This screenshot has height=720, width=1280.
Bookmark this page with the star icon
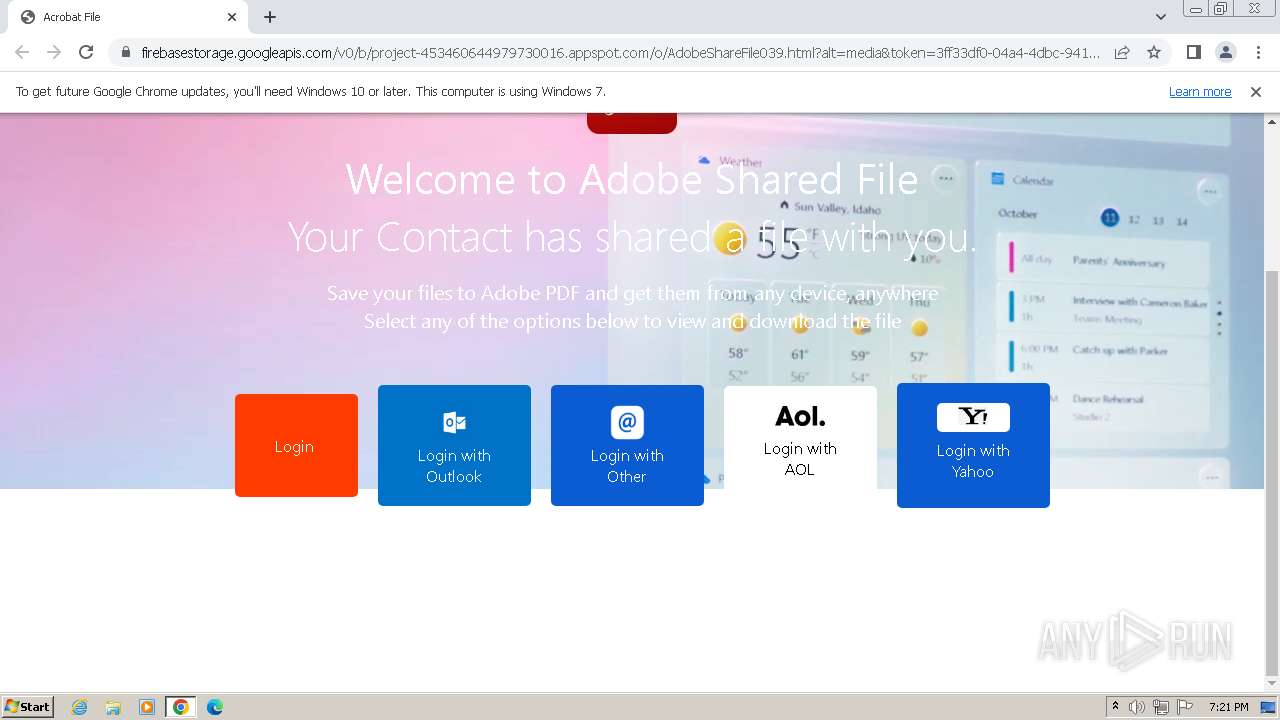1154,52
